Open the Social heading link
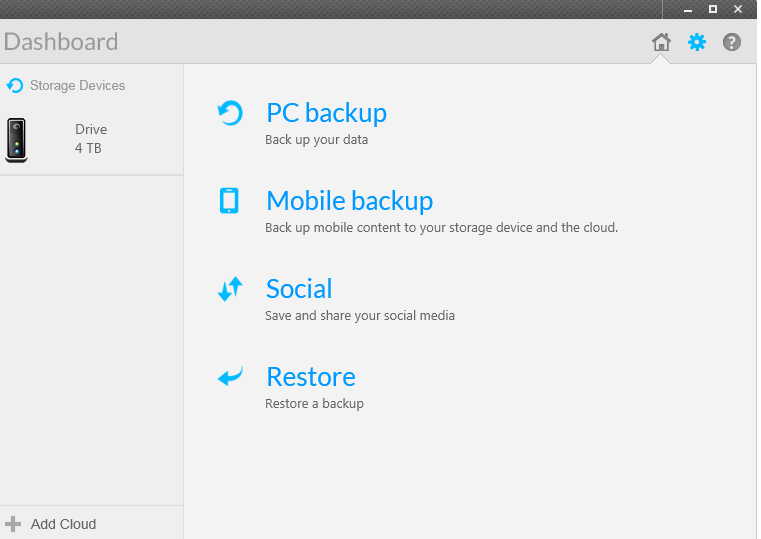Image resolution: width=761 pixels, height=539 pixels. 298,289
